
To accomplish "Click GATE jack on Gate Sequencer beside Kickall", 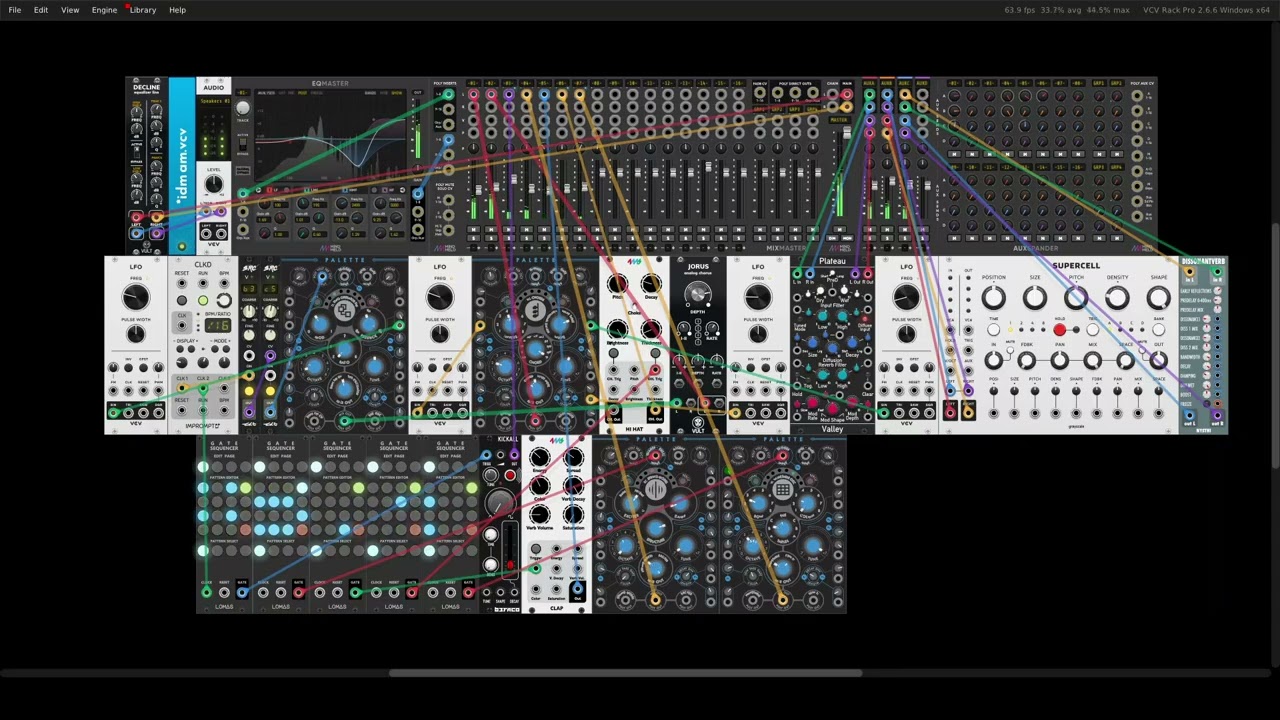I will [x=468, y=592].
